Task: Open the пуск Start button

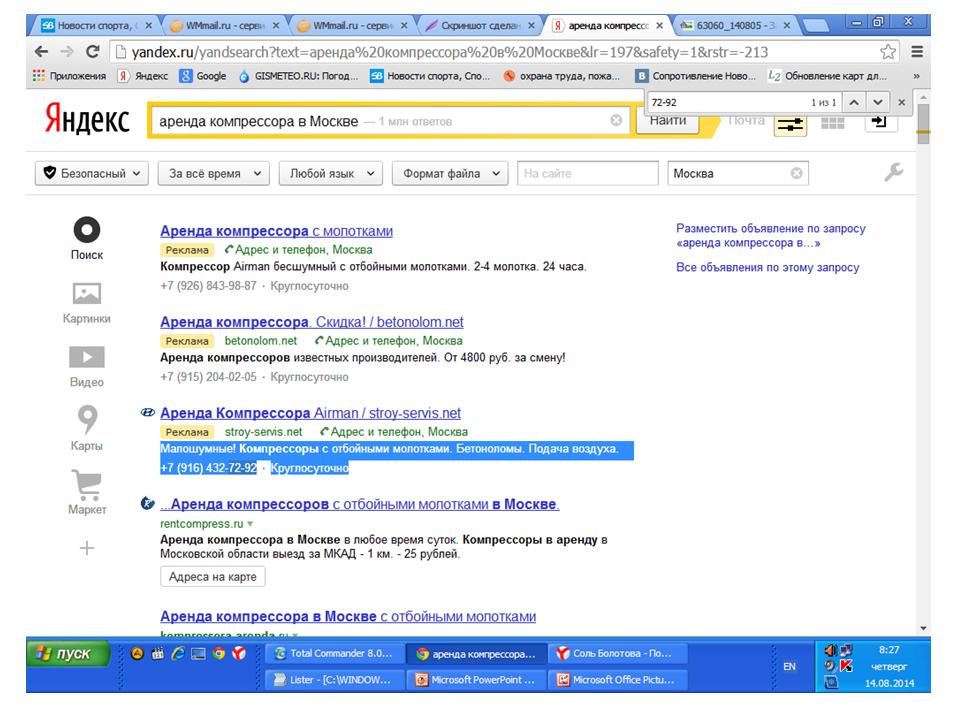Action: [x=68, y=653]
